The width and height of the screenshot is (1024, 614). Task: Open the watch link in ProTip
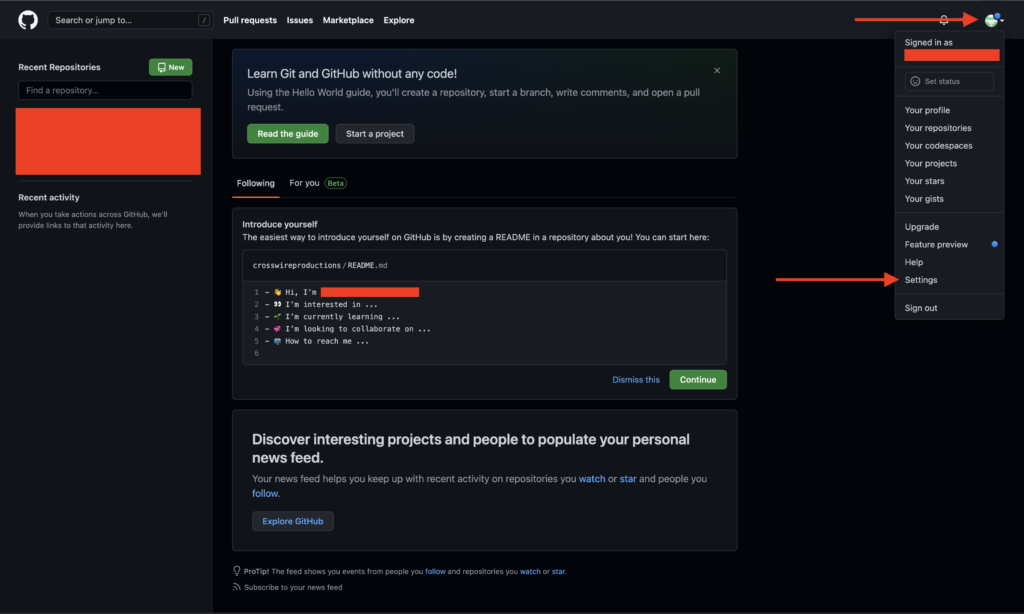530,572
